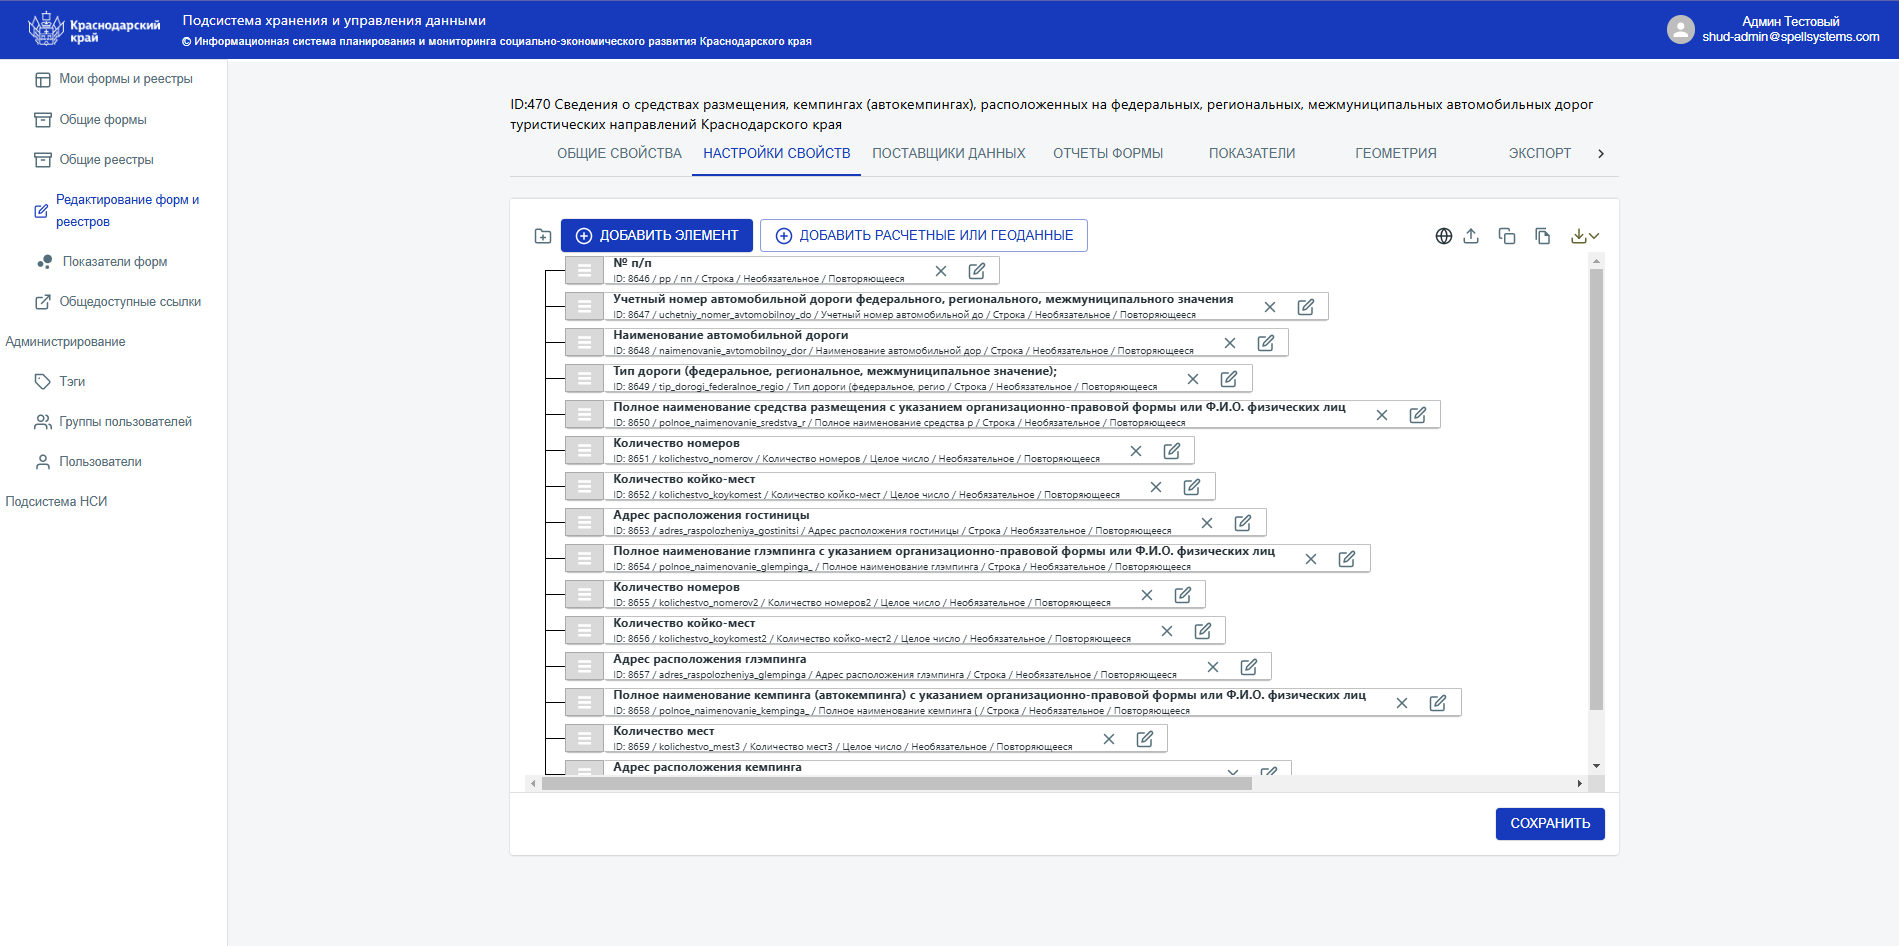Open the user avatar in header
The image size is (1899, 946).
point(1680,29)
